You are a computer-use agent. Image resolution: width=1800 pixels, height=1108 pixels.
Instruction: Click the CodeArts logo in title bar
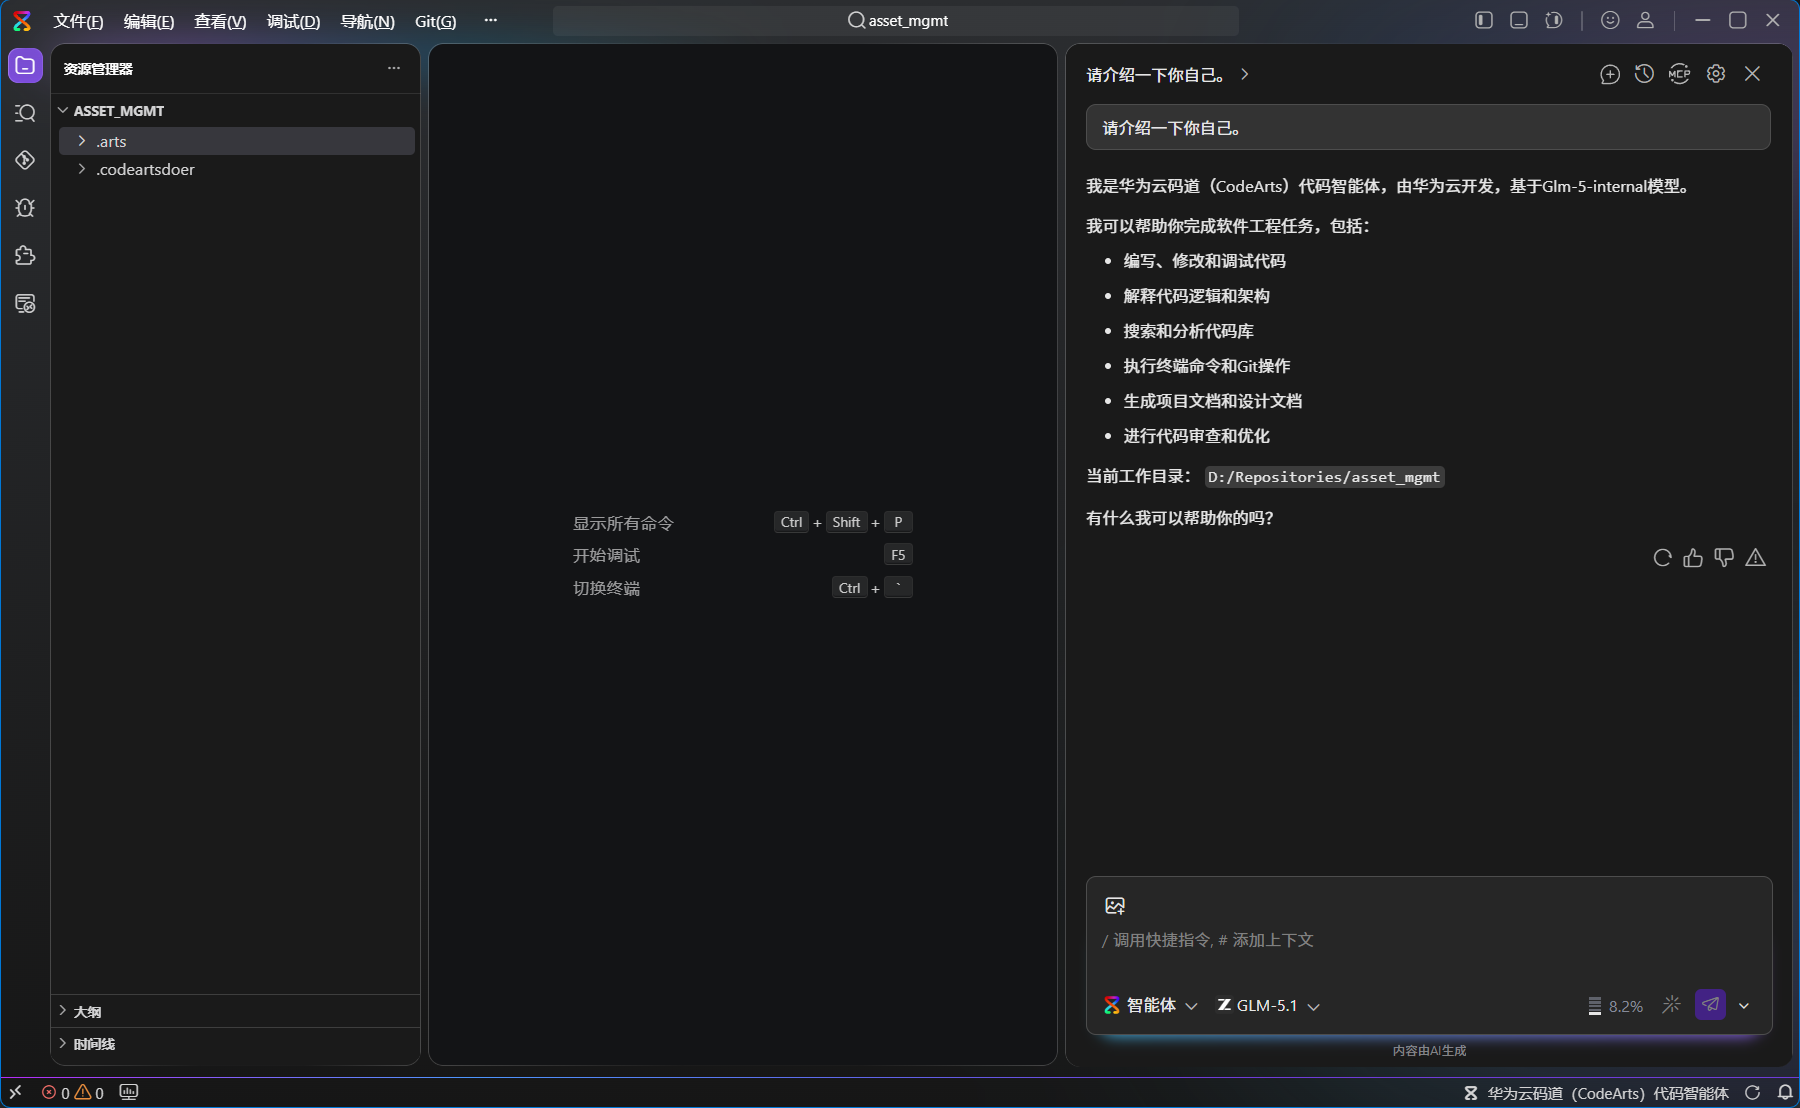click(22, 21)
